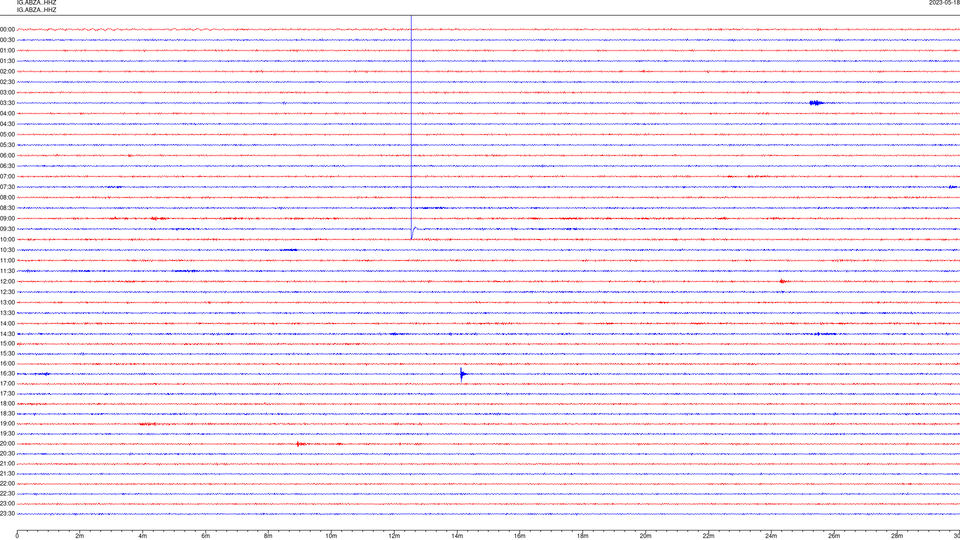Image resolution: width=960 pixels, height=540 pixels.
Task: Click the 26m axis tick label
Action: (x=834, y=536)
